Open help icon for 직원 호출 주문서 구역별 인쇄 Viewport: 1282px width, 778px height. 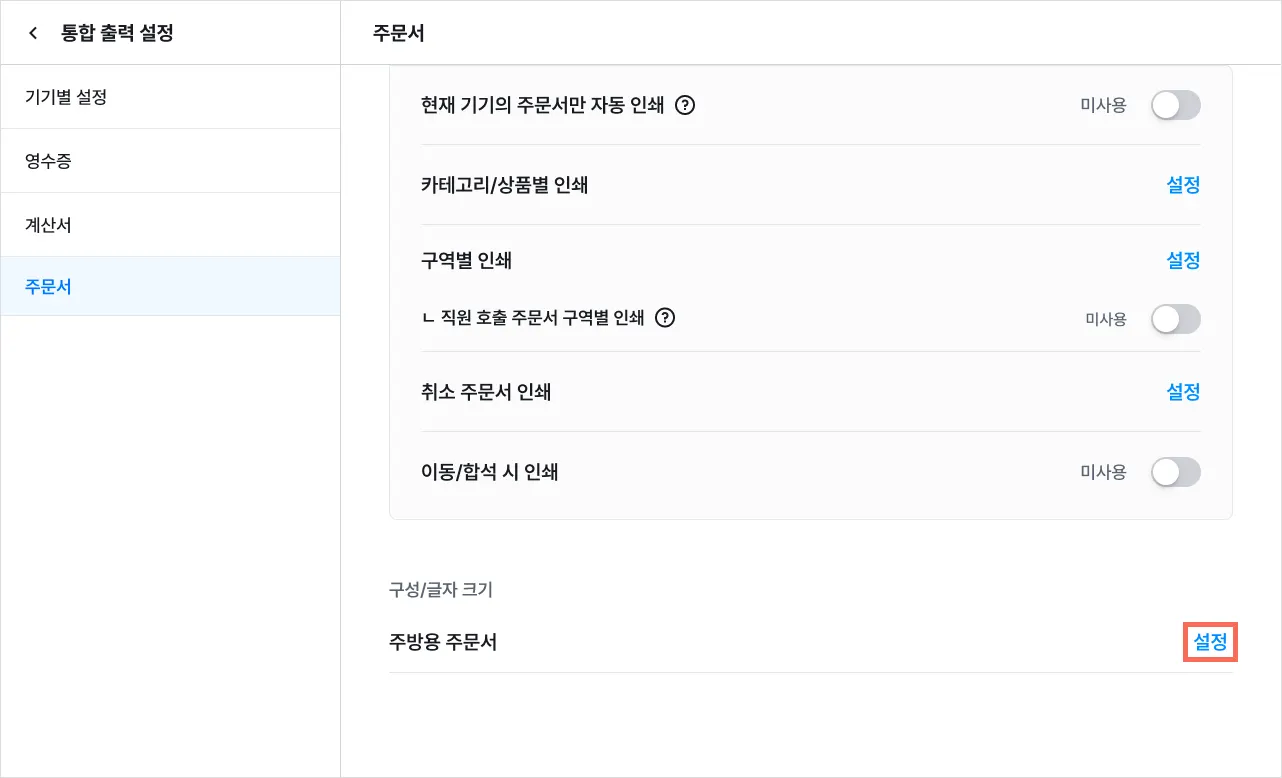click(x=665, y=318)
